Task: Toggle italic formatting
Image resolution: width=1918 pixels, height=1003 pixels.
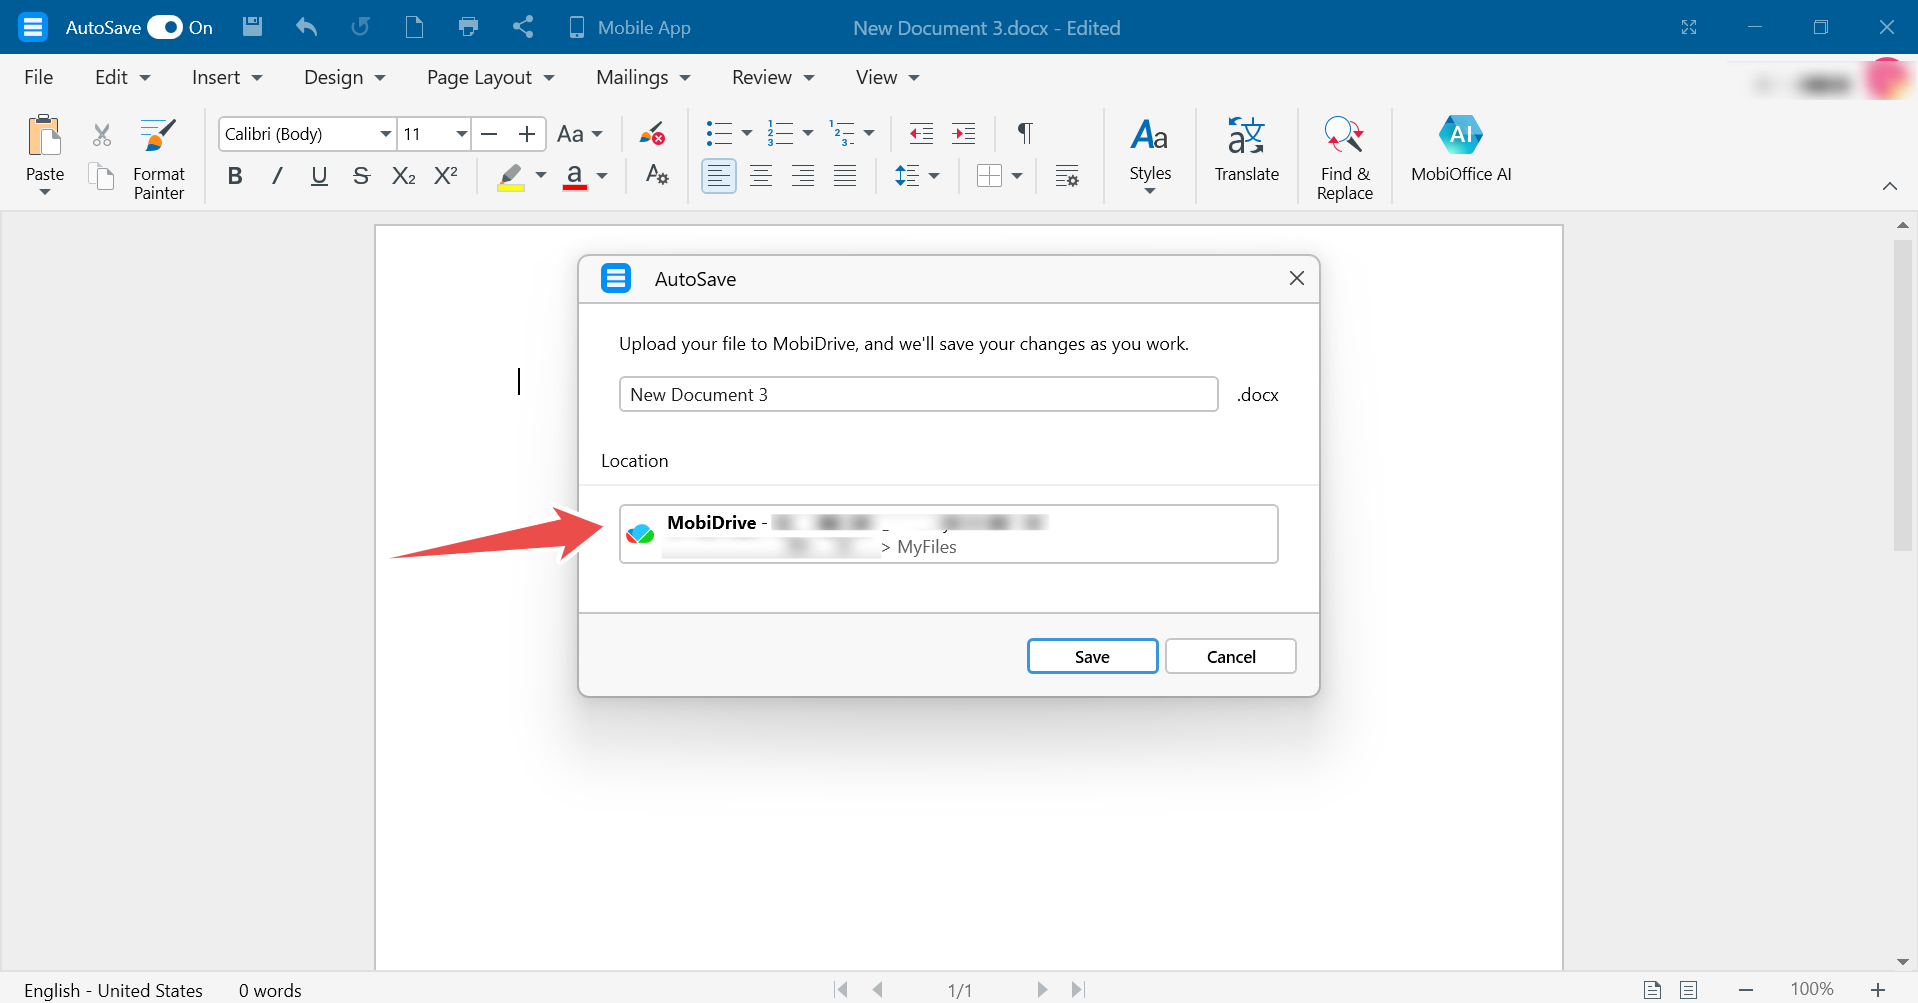Action: coord(277,176)
